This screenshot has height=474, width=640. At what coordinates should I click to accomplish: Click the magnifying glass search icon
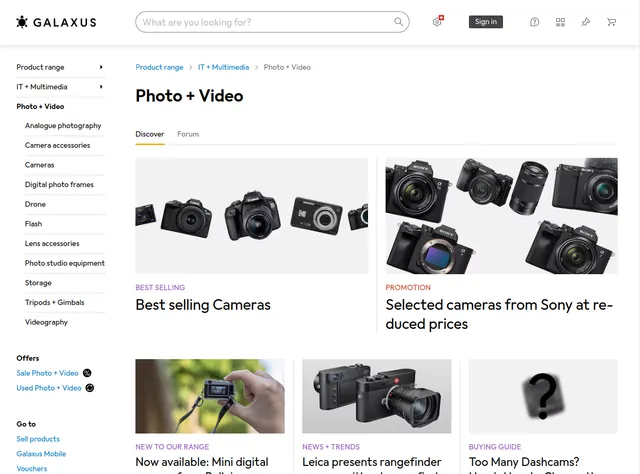click(399, 22)
